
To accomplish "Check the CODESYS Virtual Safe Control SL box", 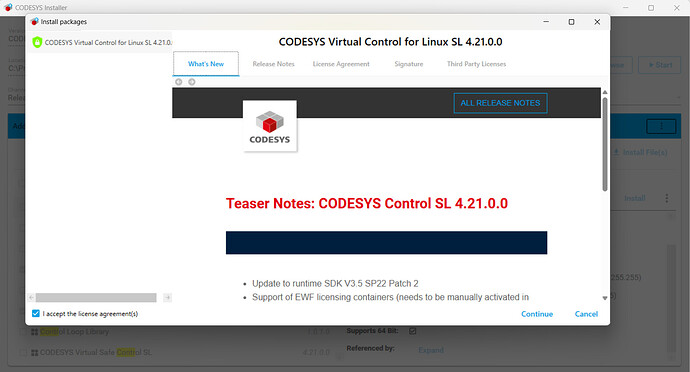I will click(23, 353).
